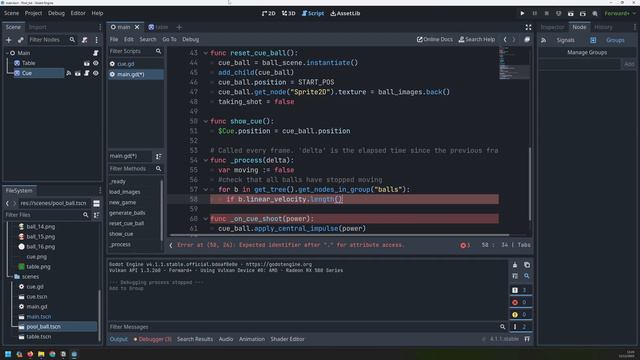The height and width of the screenshot is (360, 640).
Task: Close the main scene tab
Action: [137, 27]
